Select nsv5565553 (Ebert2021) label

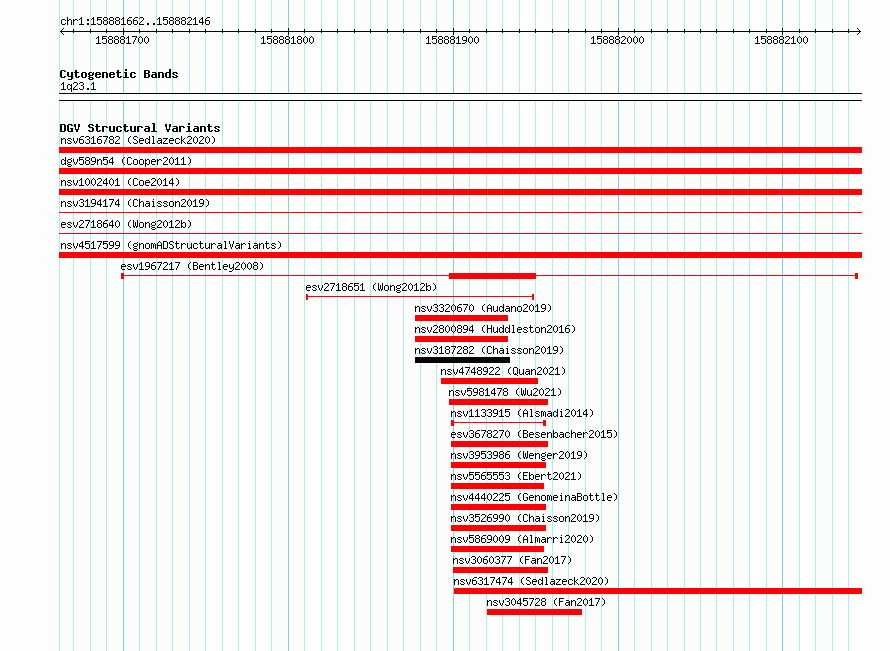pos(516,476)
